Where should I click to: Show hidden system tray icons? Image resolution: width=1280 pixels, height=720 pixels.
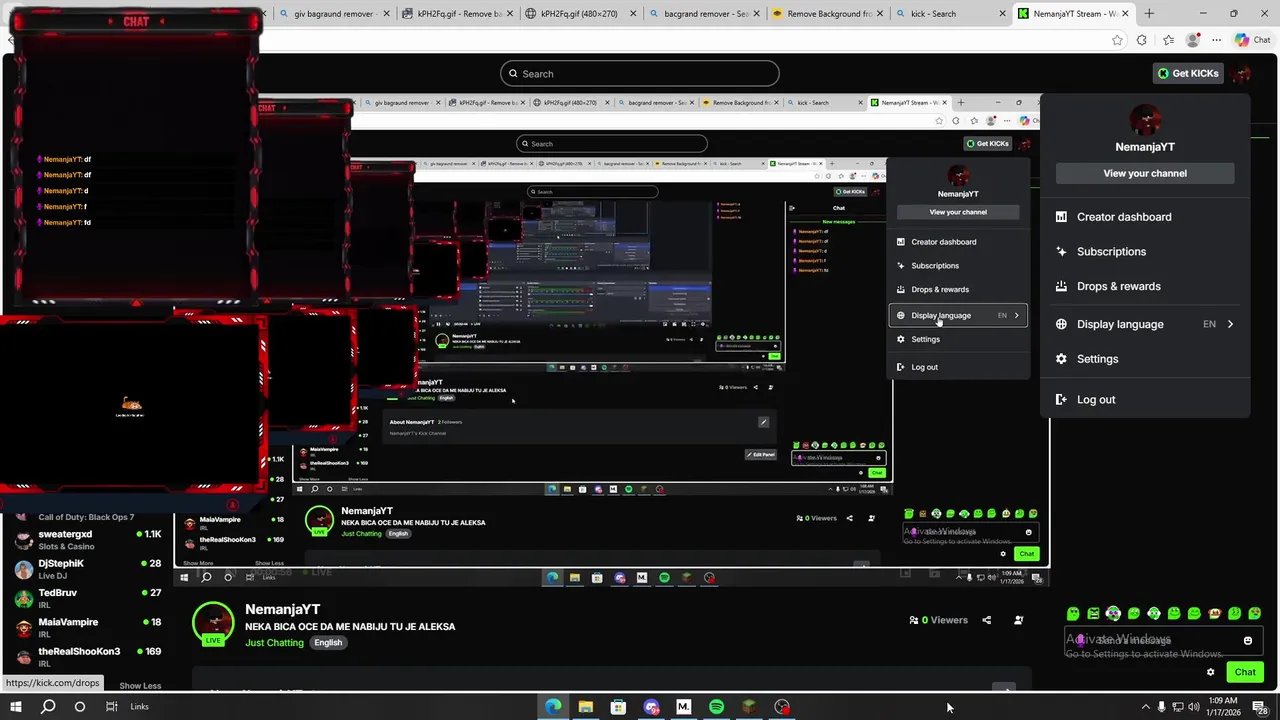click(x=1145, y=707)
